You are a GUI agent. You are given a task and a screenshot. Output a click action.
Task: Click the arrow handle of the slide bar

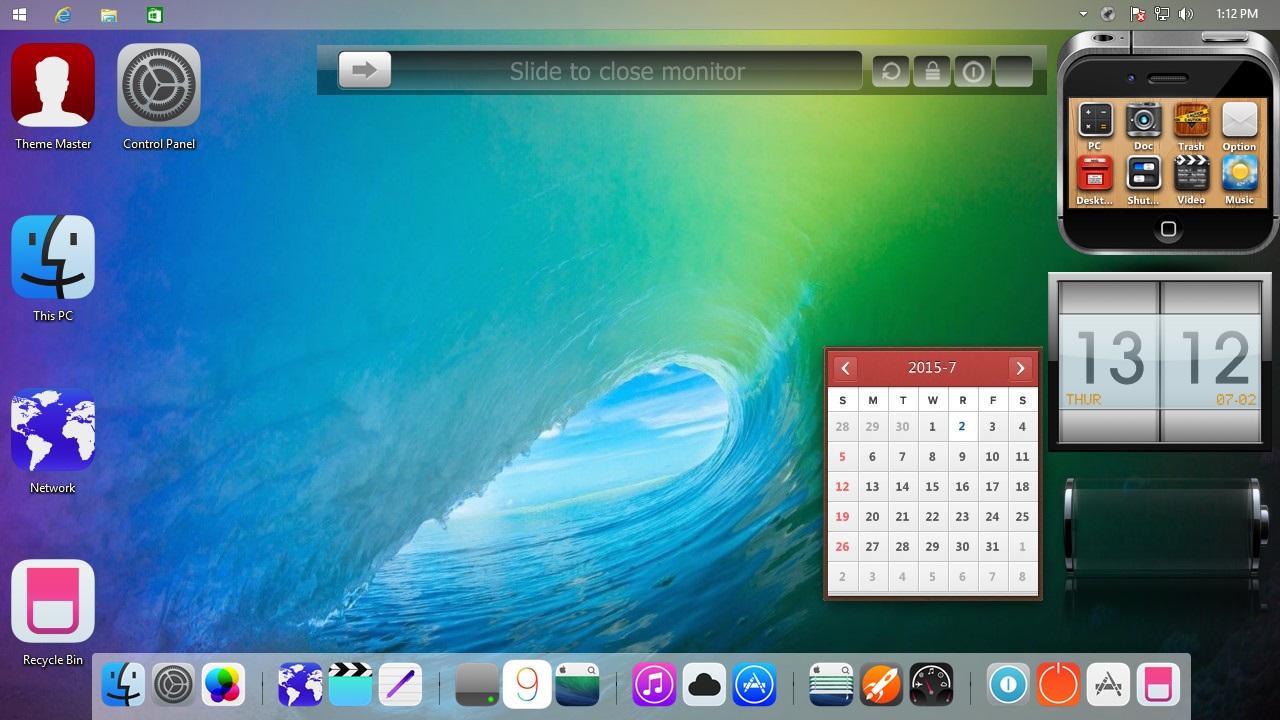click(x=365, y=70)
